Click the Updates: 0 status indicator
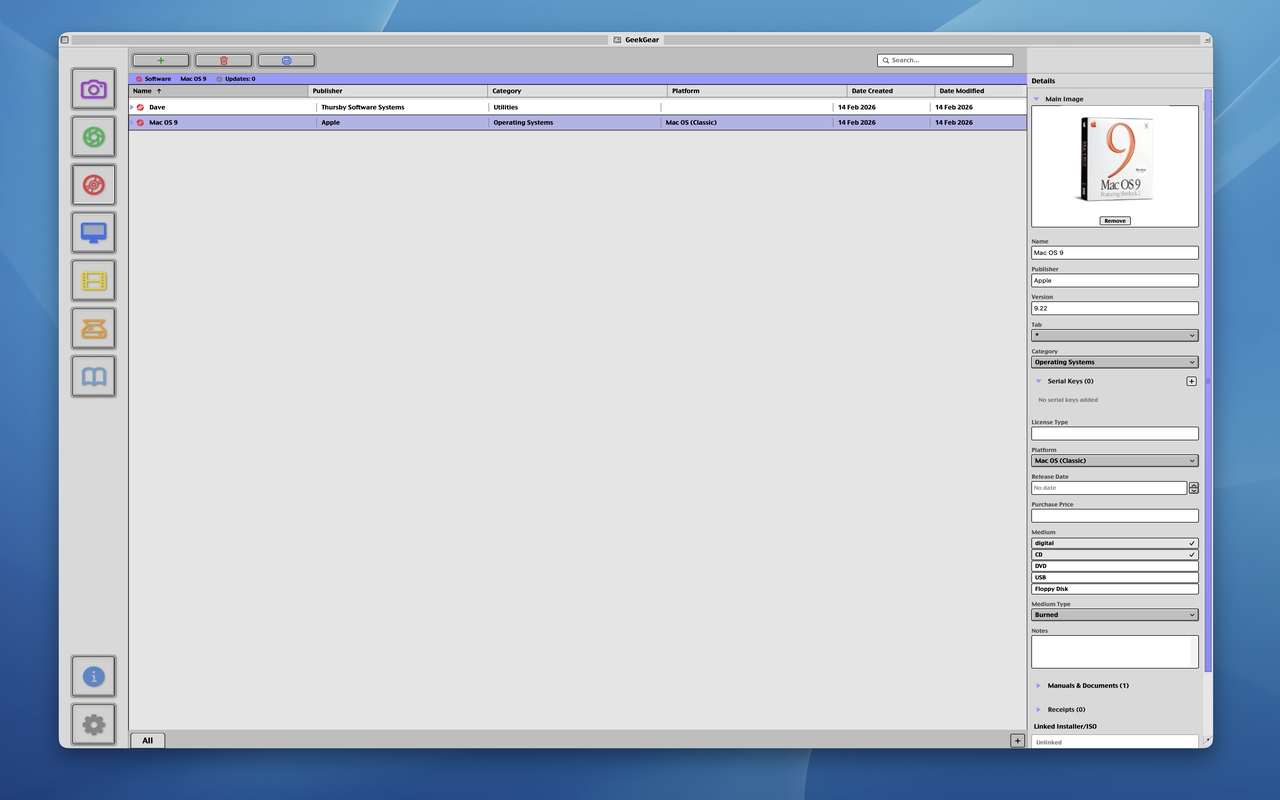1280x800 pixels. [236, 79]
